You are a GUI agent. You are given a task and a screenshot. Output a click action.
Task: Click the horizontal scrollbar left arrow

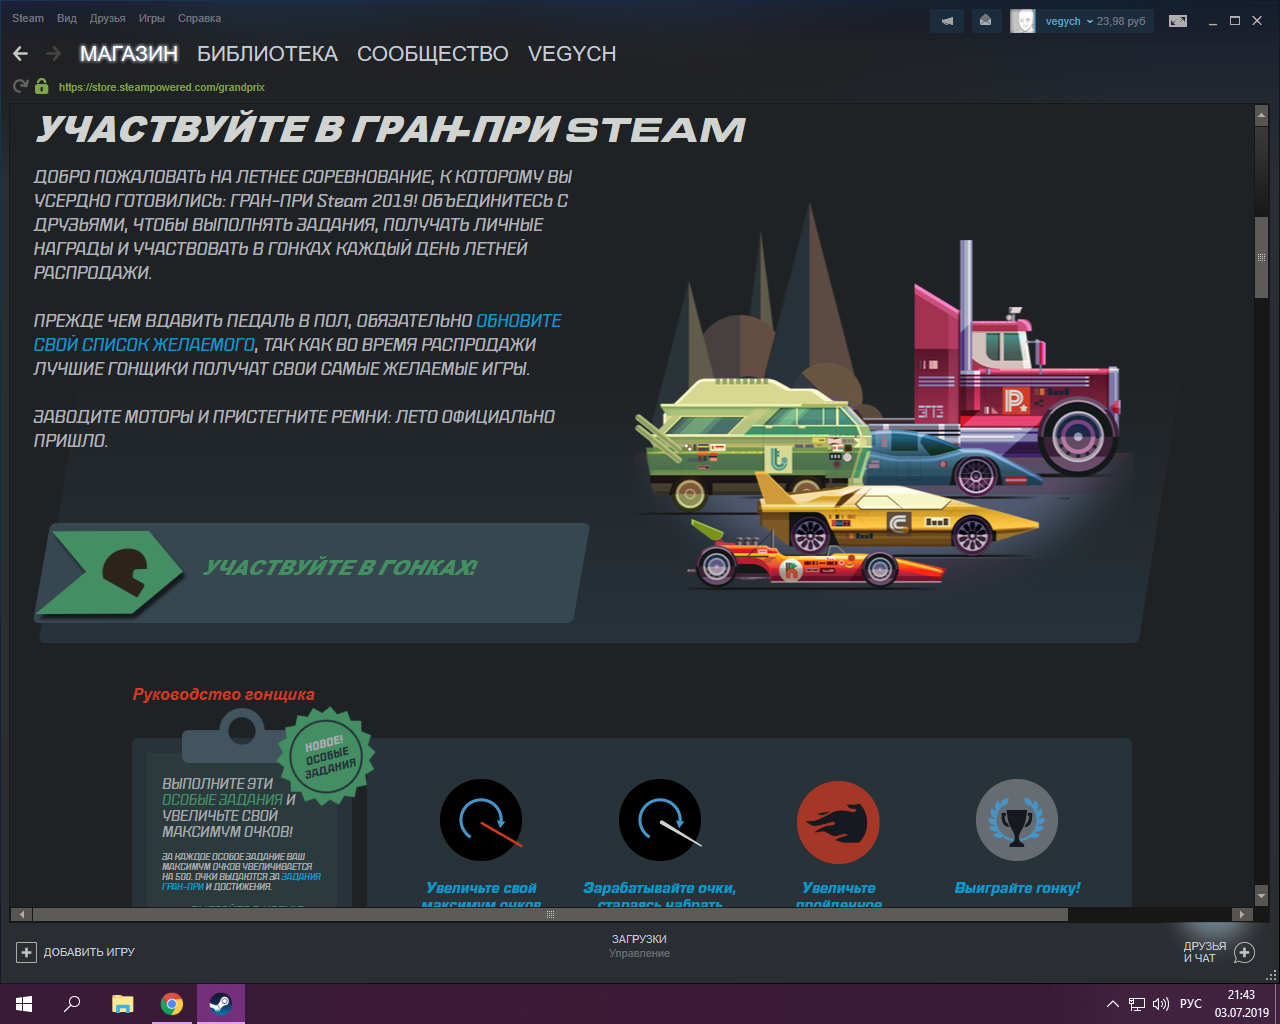click(21, 914)
